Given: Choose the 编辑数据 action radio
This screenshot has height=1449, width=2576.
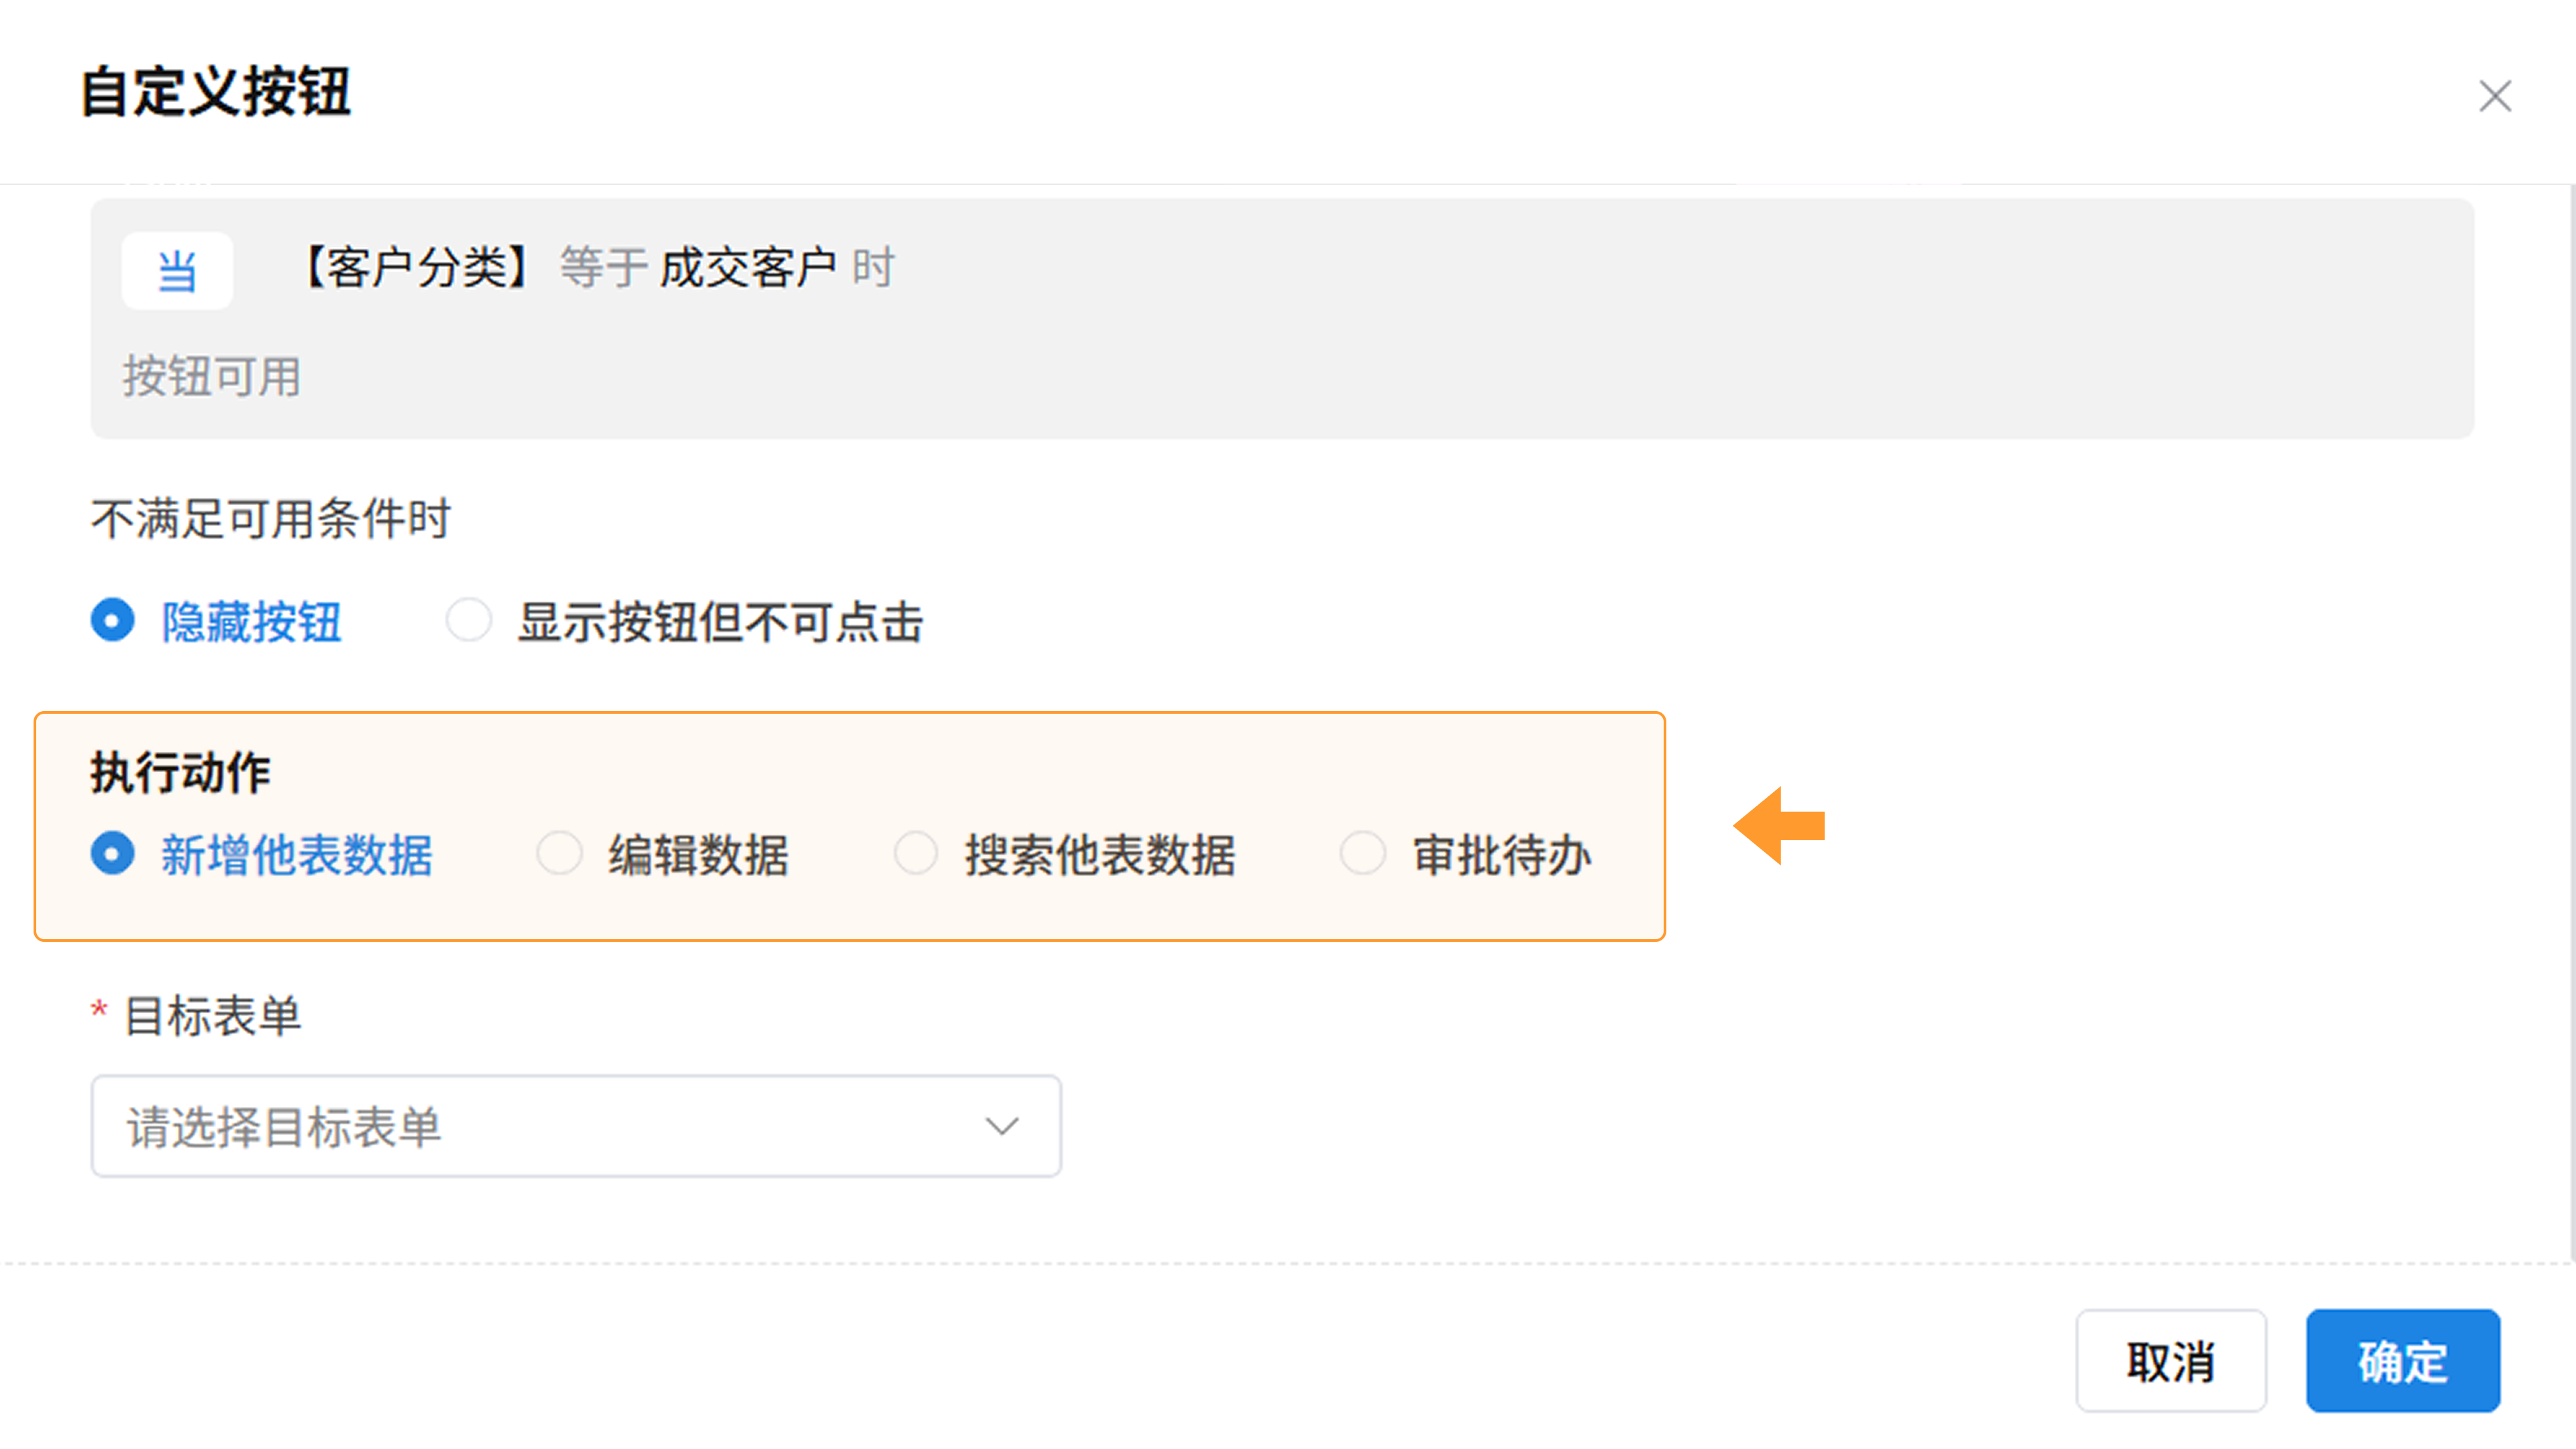Looking at the screenshot, I should point(560,854).
